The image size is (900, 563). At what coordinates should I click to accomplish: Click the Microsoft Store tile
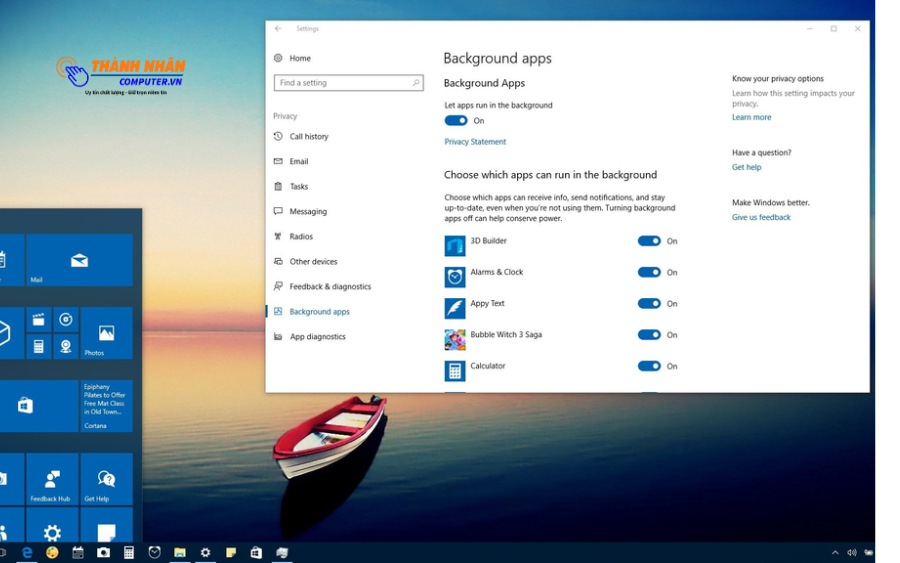[x=27, y=406]
